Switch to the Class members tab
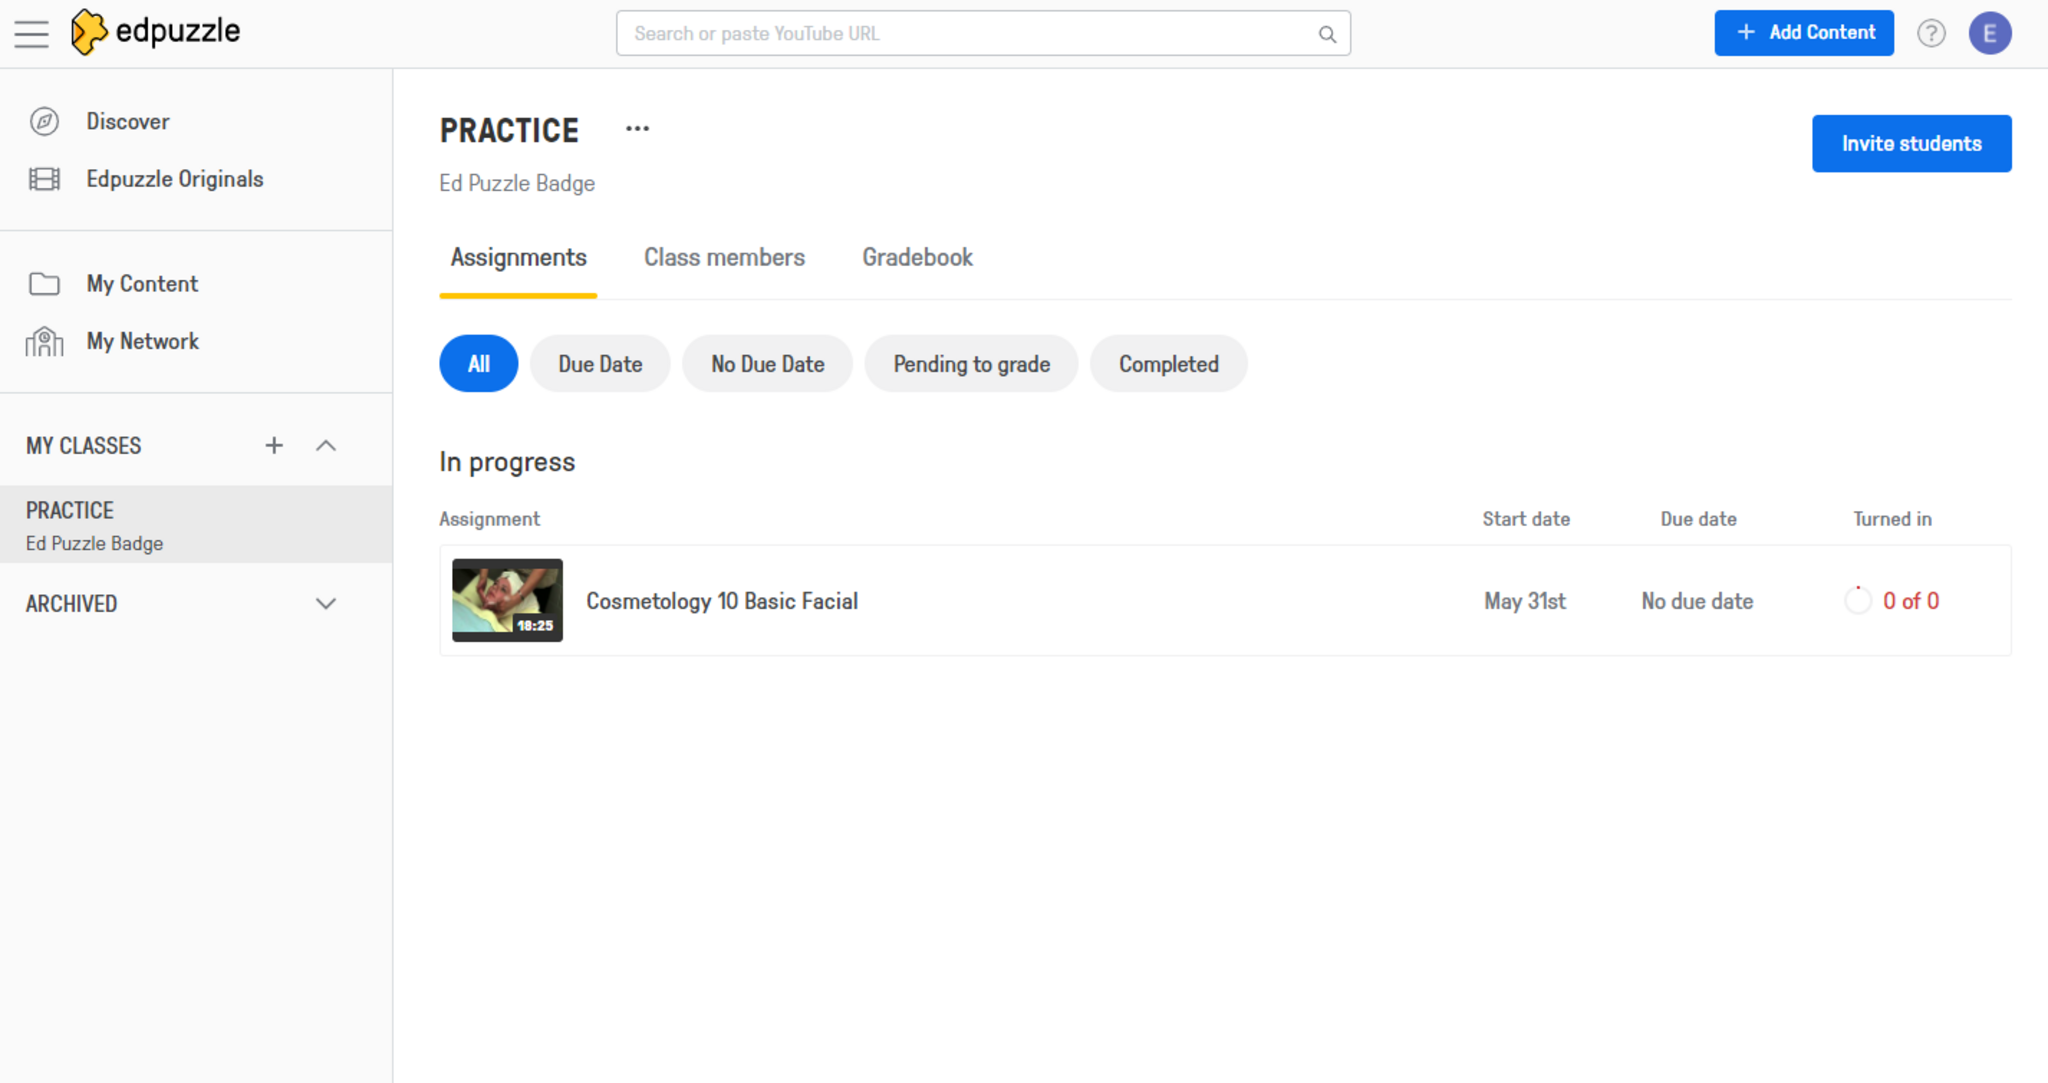The width and height of the screenshot is (2048, 1083). coord(724,258)
